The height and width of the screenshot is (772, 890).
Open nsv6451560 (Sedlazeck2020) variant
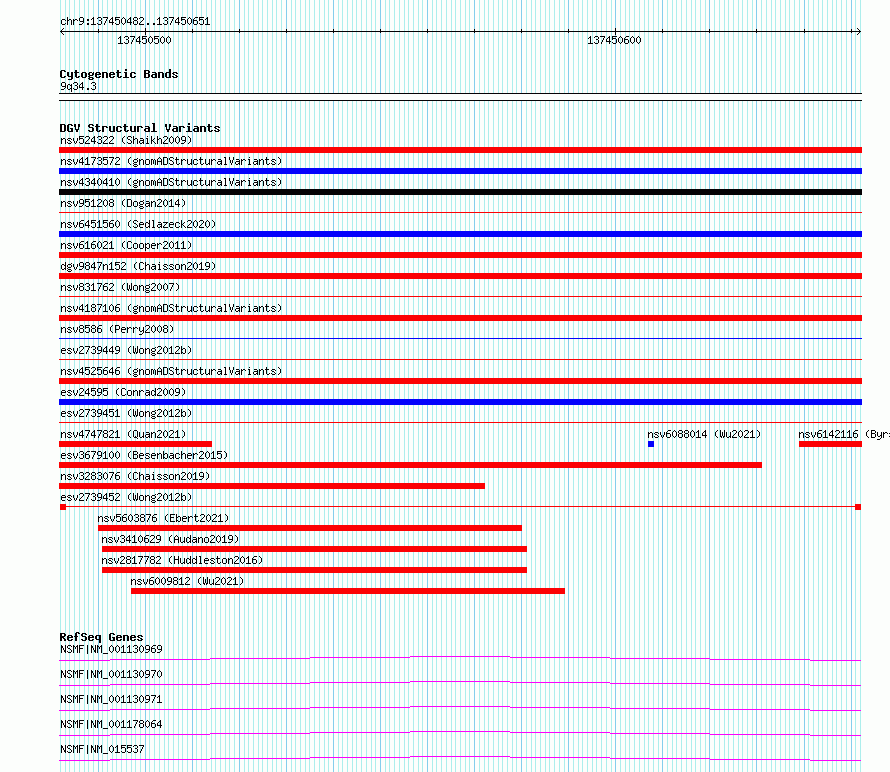[x=138, y=224]
